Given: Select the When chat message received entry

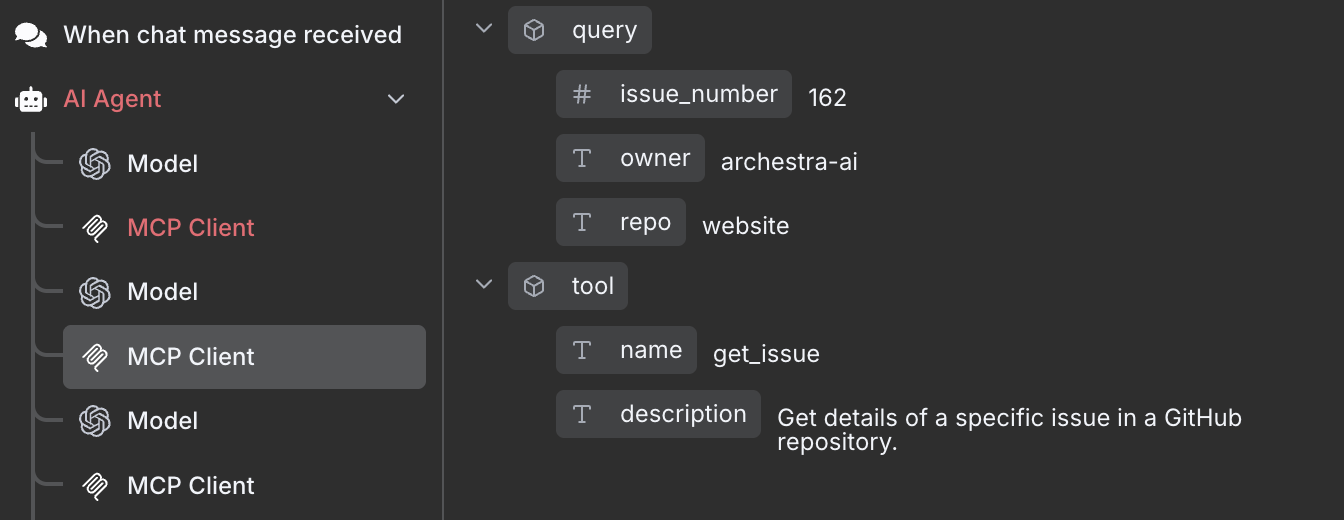Looking at the screenshot, I should (232, 35).
